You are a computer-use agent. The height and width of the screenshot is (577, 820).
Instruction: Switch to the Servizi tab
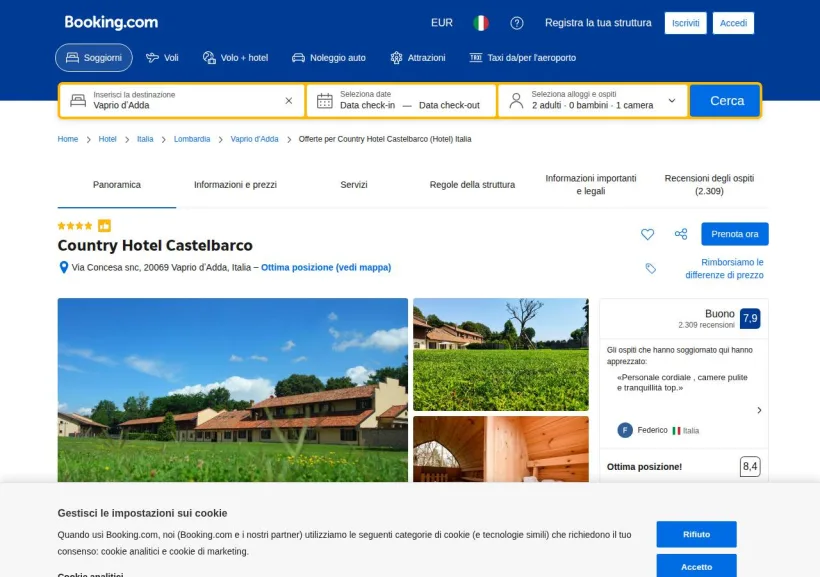pos(354,185)
